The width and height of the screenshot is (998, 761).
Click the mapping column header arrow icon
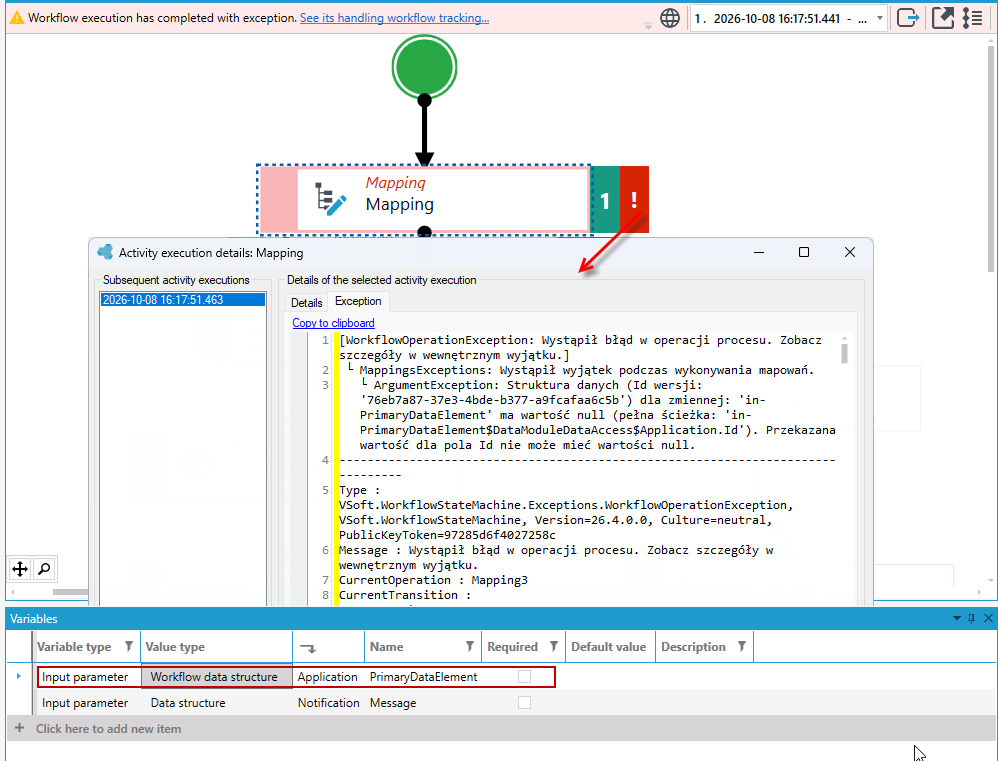pos(308,648)
